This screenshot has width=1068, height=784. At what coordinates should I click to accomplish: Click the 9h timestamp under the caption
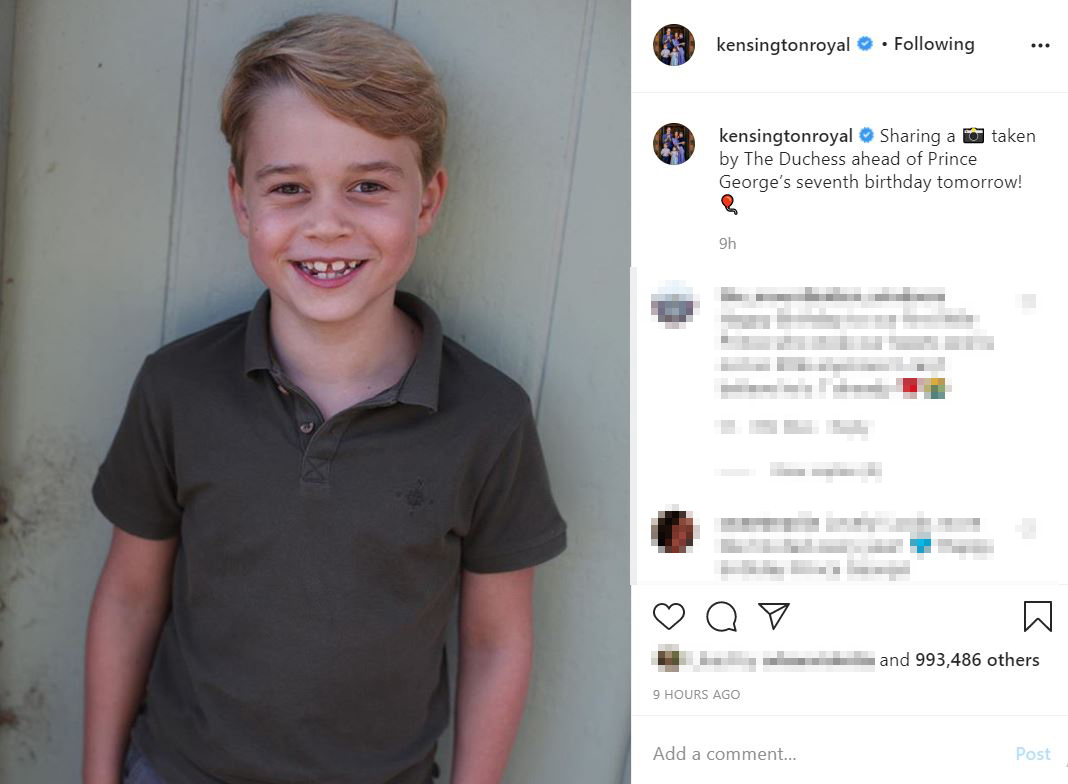tap(728, 243)
